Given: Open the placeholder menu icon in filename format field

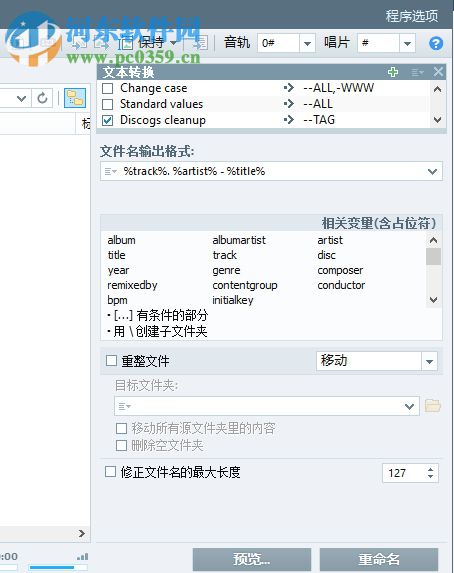Looking at the screenshot, I should tap(110, 171).
